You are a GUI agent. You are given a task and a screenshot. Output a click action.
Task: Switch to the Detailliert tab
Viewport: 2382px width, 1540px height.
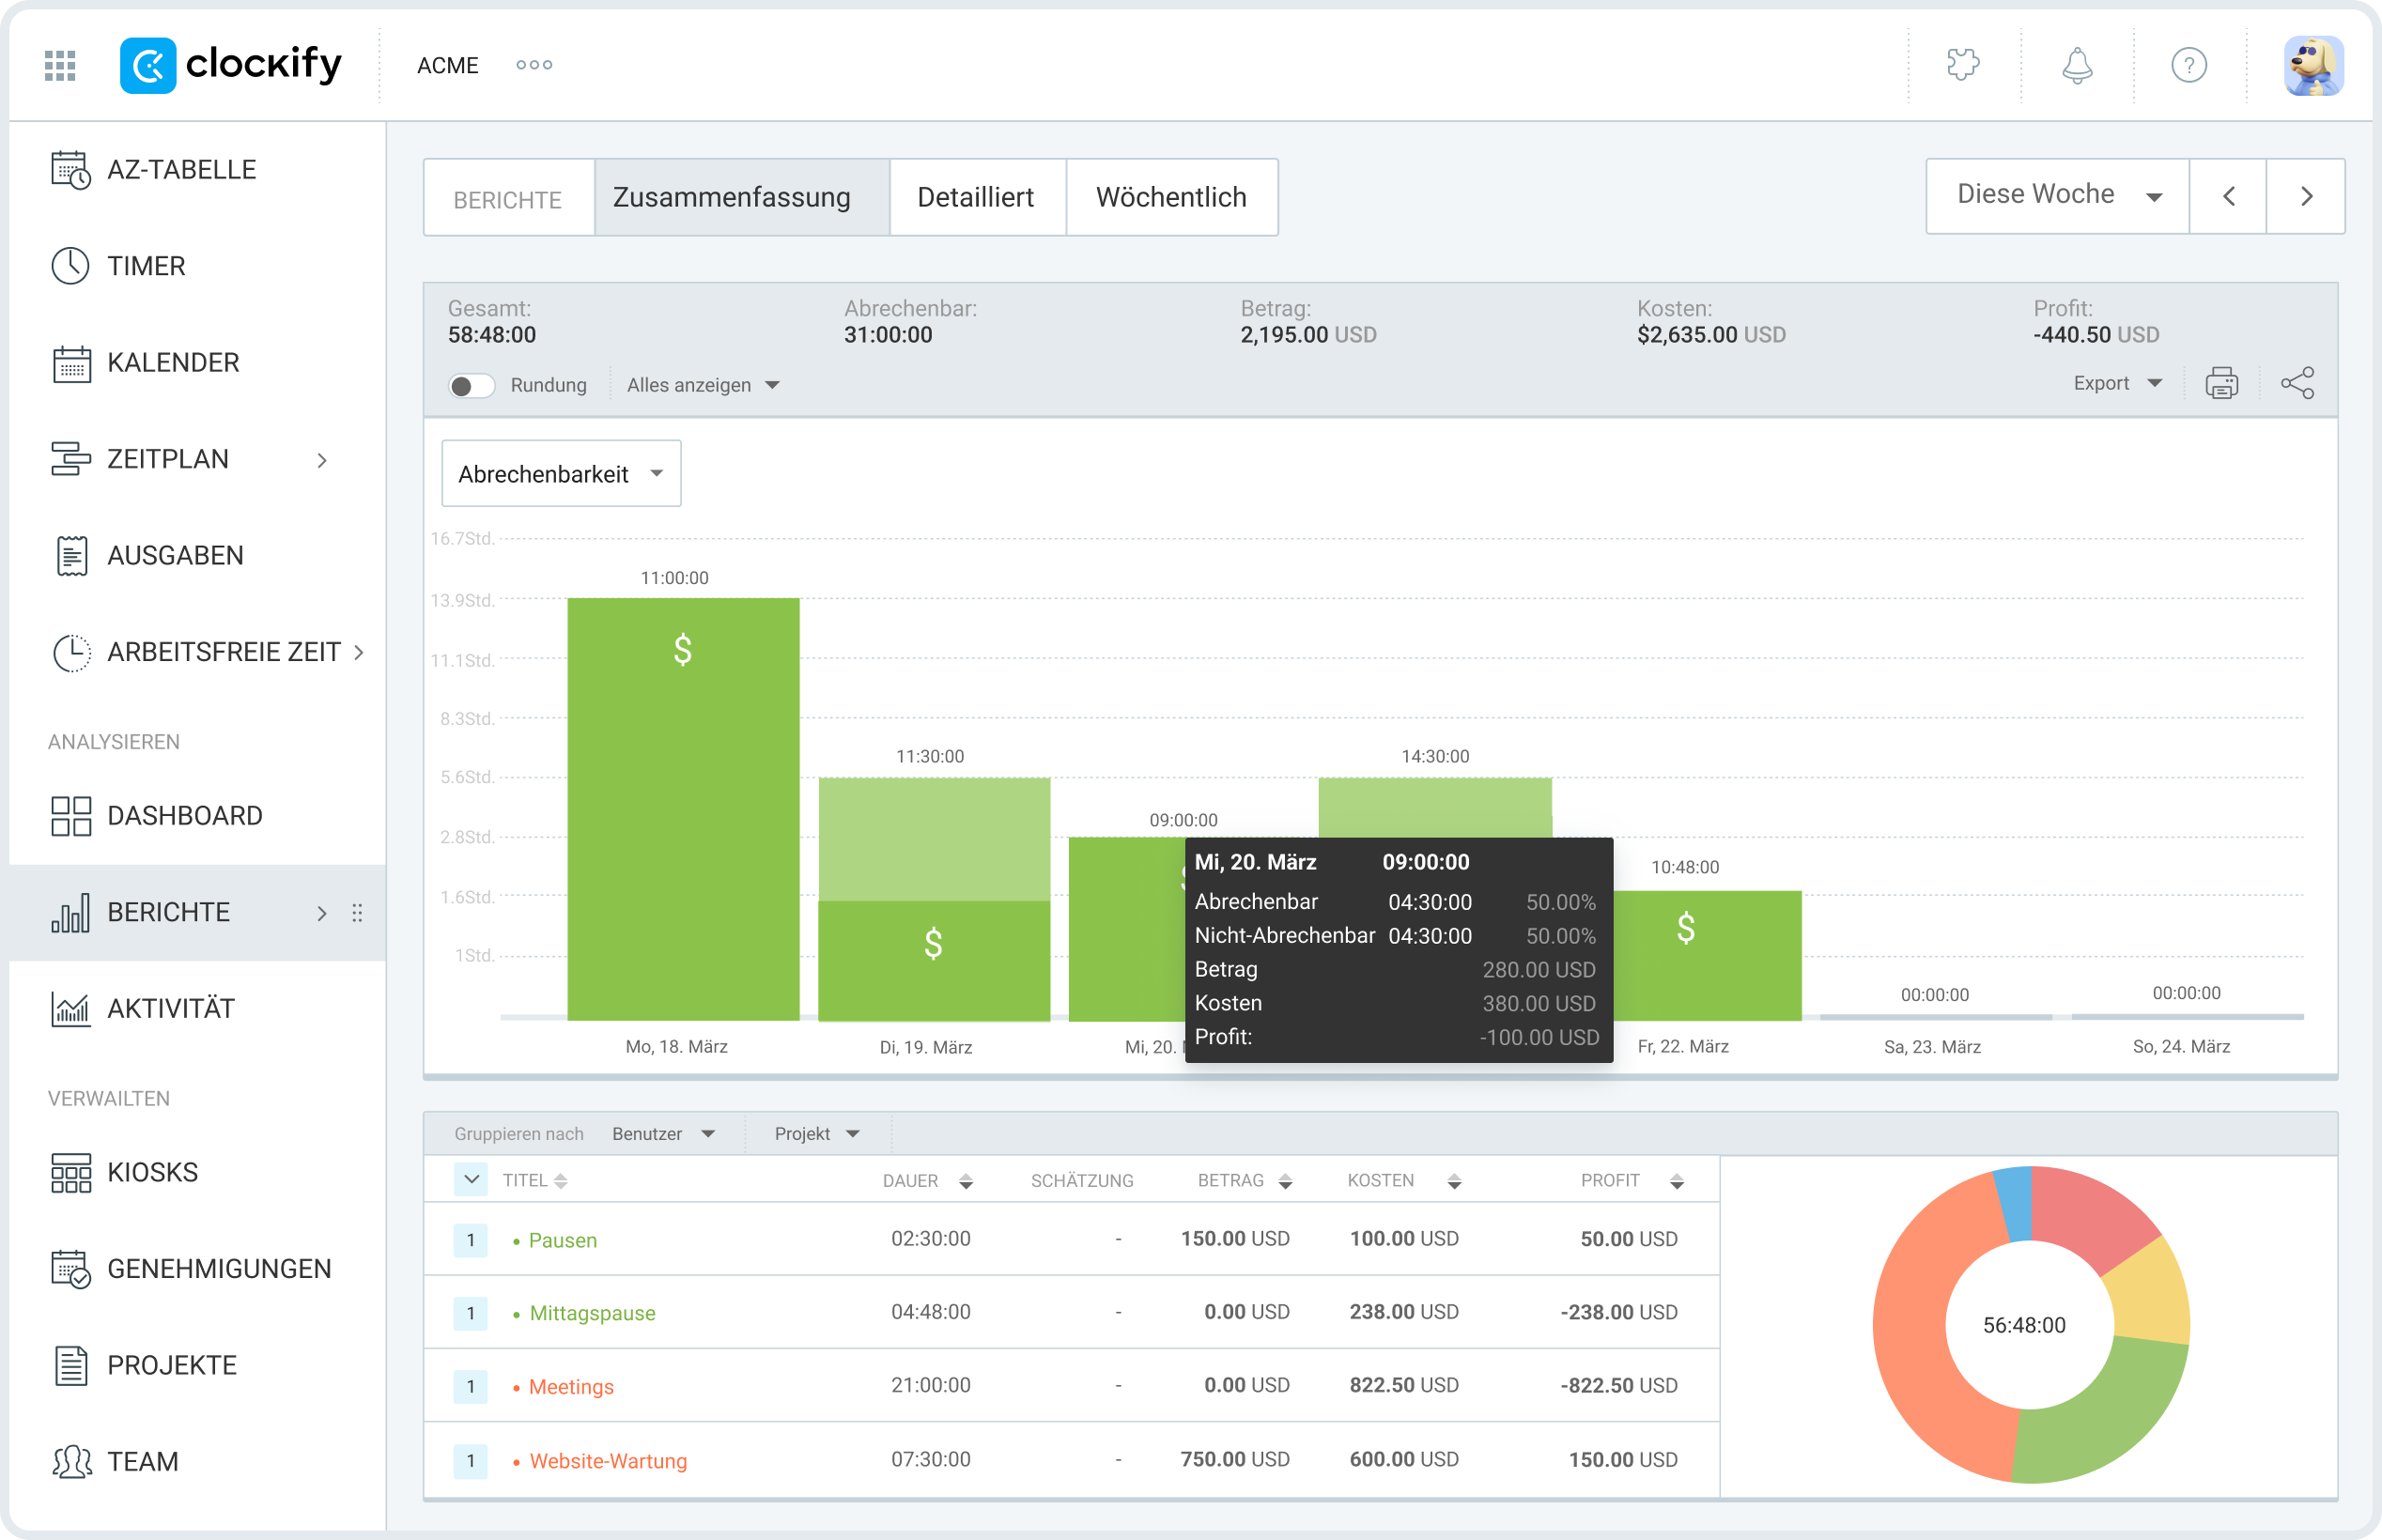(x=976, y=197)
